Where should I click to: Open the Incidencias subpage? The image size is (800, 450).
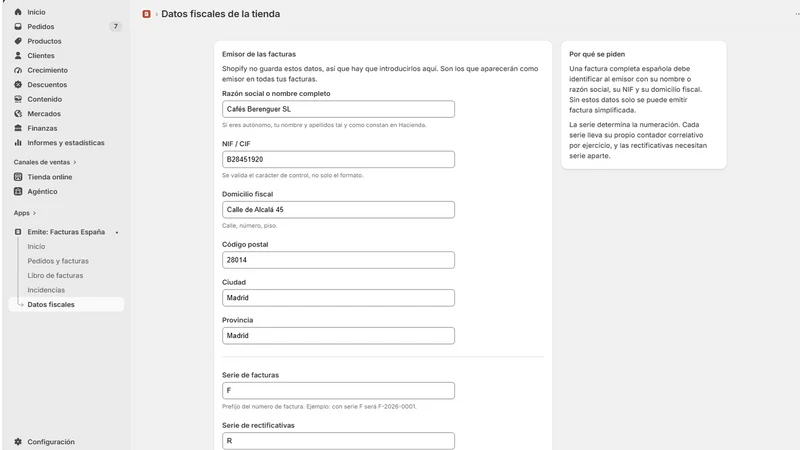pyautogui.click(x=46, y=290)
